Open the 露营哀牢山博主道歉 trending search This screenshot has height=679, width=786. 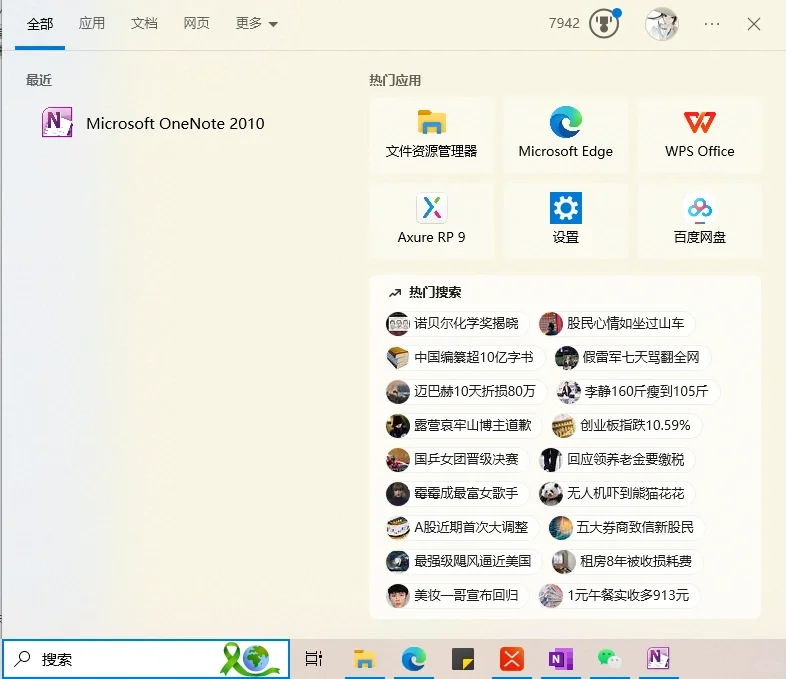tap(463, 425)
